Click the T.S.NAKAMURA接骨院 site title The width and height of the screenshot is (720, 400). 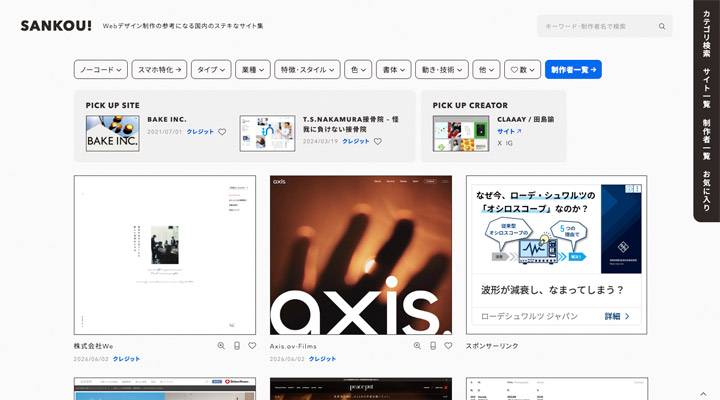click(350, 124)
